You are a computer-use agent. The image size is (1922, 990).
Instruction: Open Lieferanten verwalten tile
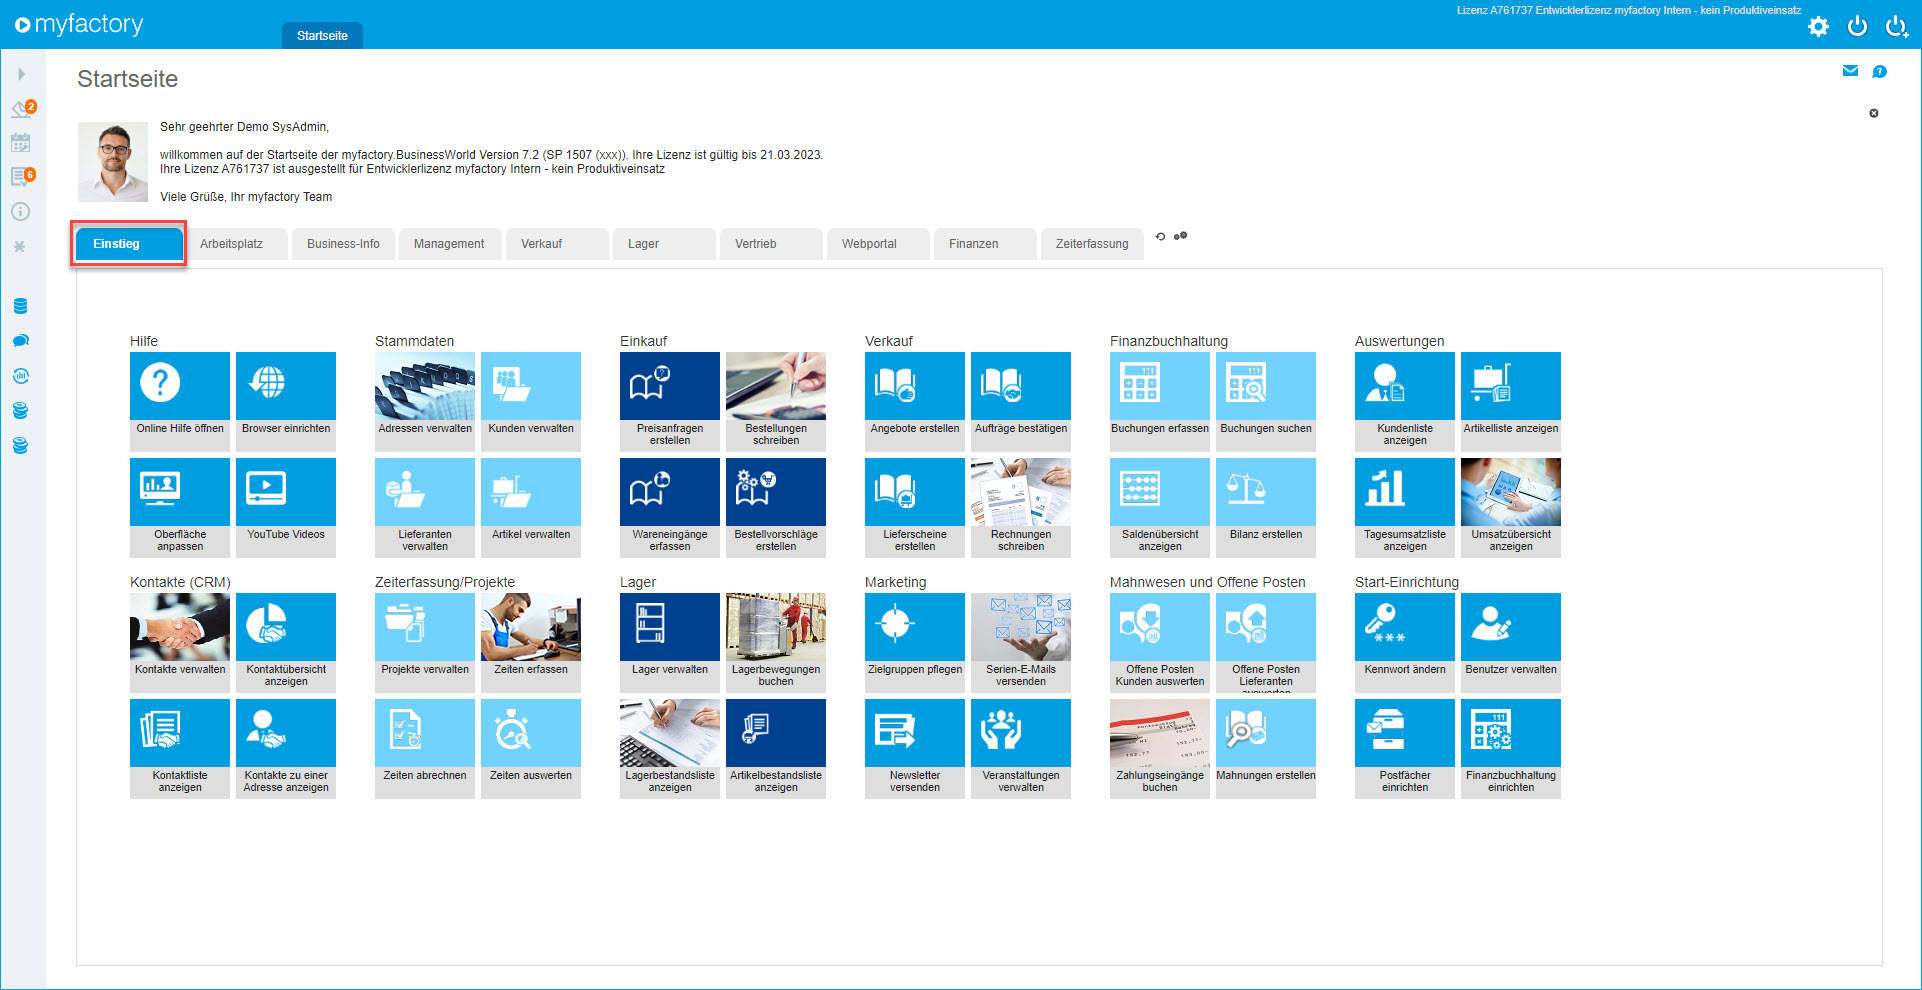click(x=425, y=507)
